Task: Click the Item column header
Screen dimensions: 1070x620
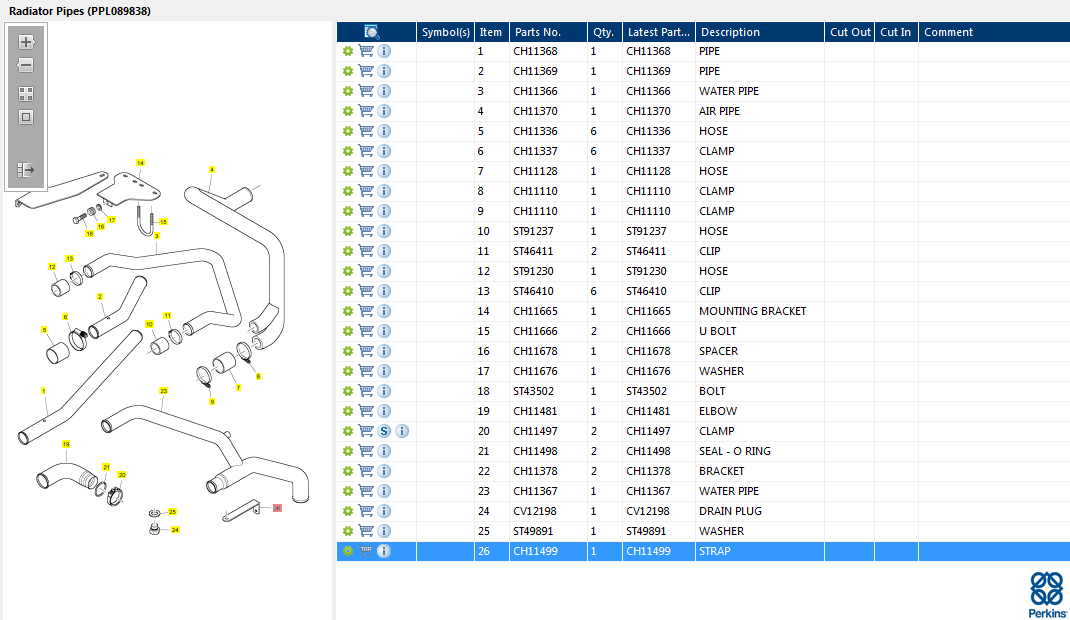Action: coord(490,32)
